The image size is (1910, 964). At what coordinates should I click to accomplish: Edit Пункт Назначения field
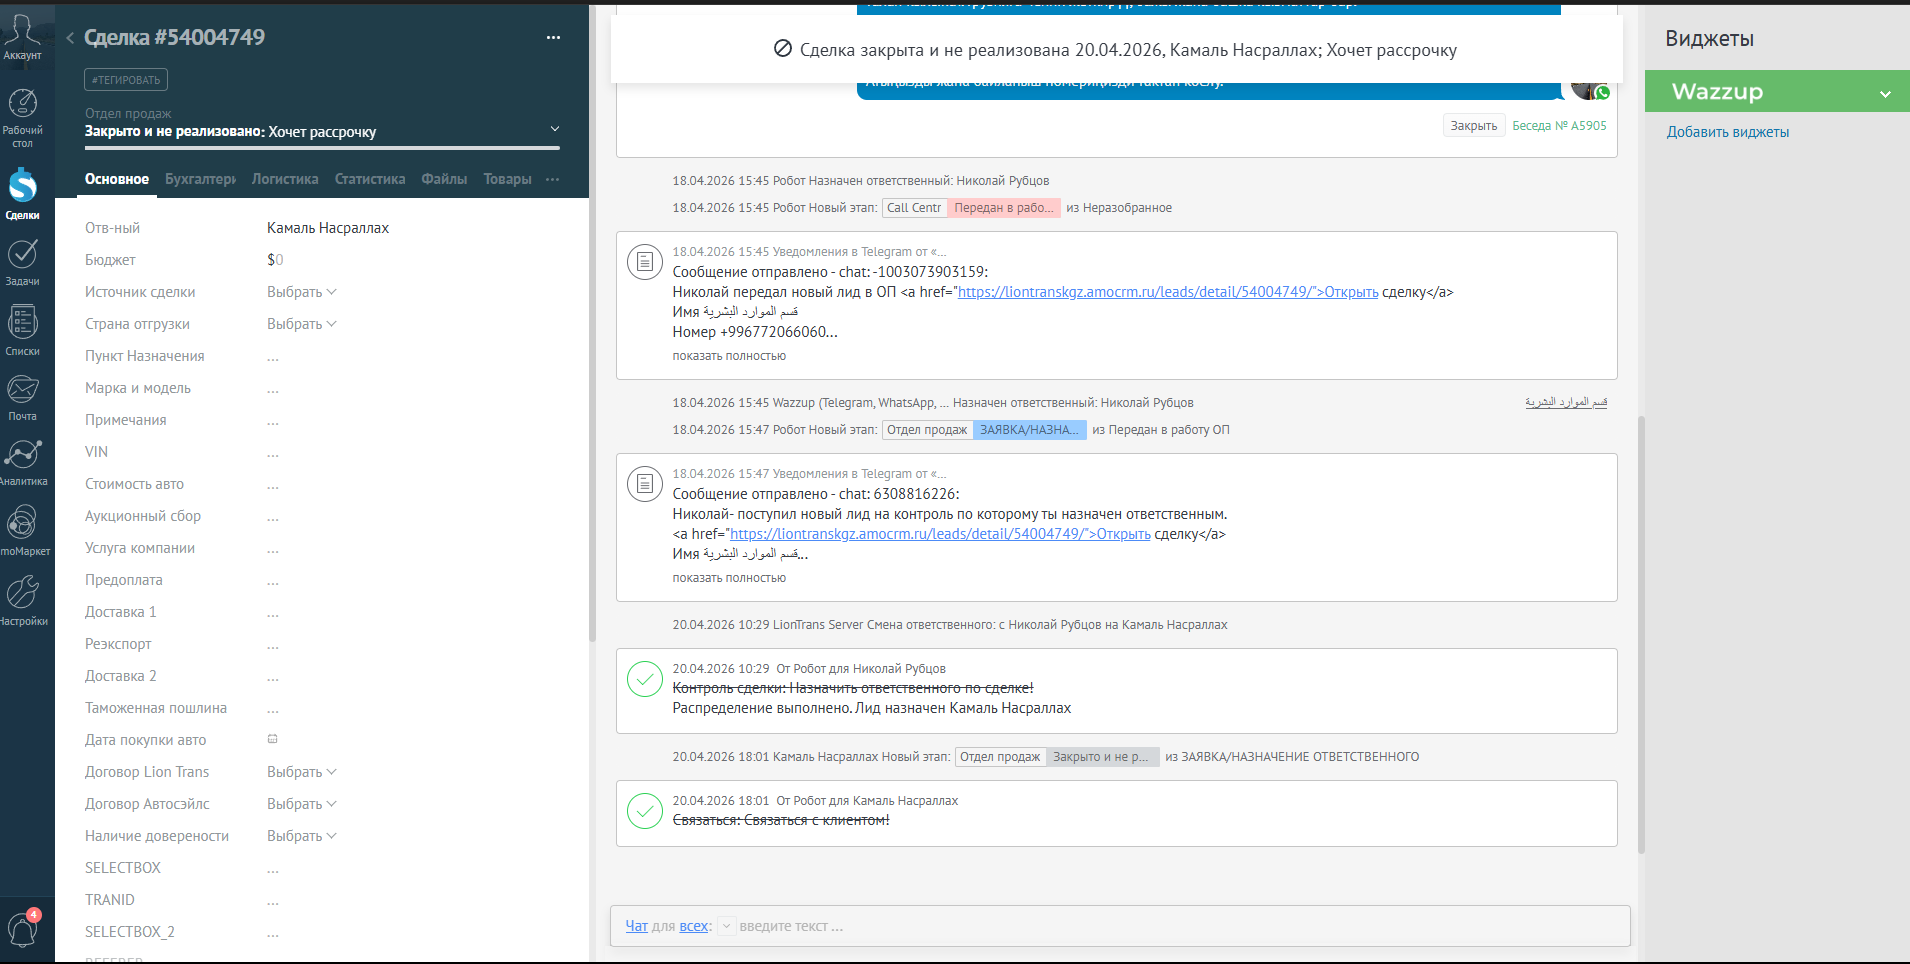pos(272,356)
